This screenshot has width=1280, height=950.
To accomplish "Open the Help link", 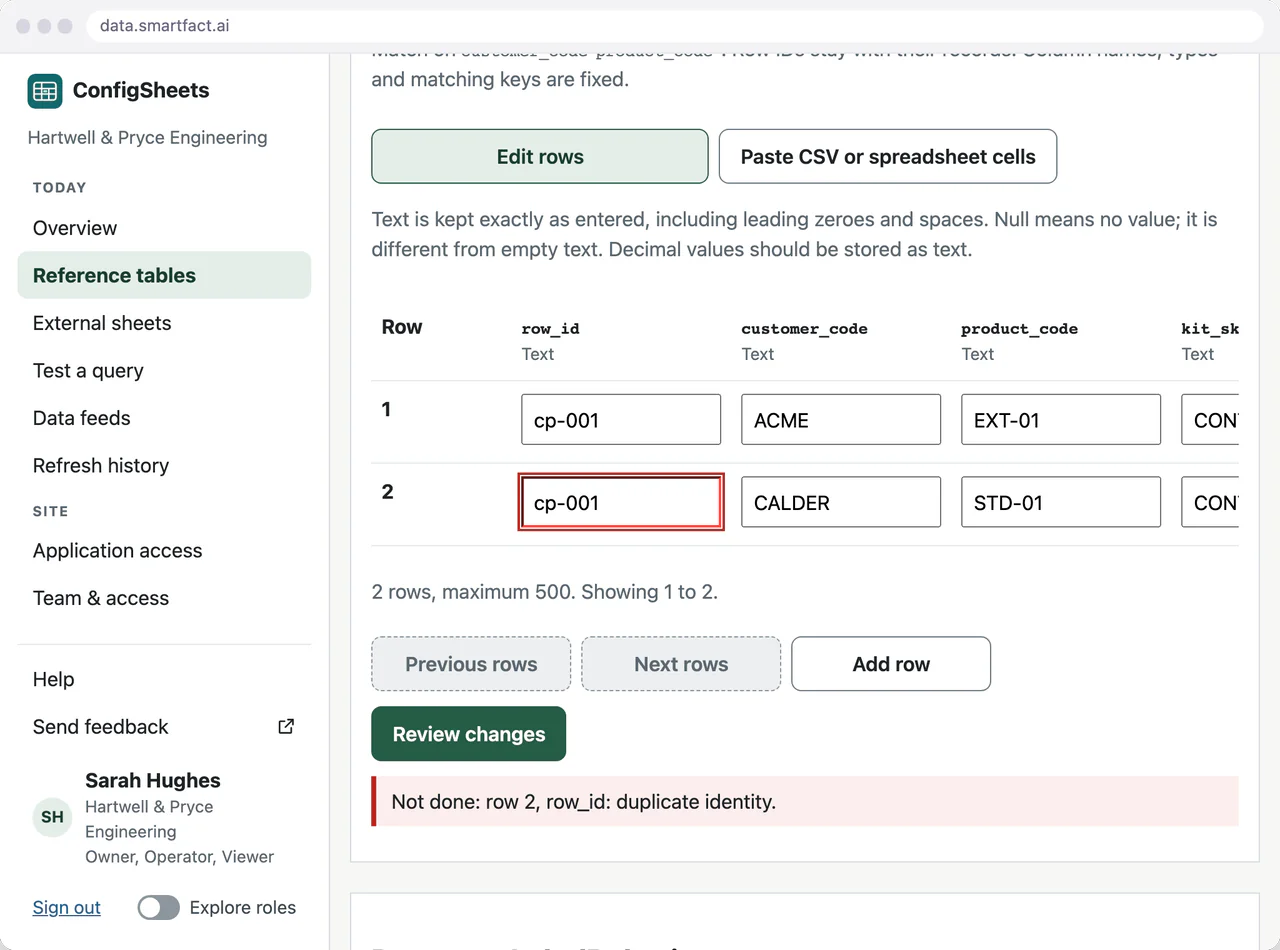I will (x=164, y=680).
